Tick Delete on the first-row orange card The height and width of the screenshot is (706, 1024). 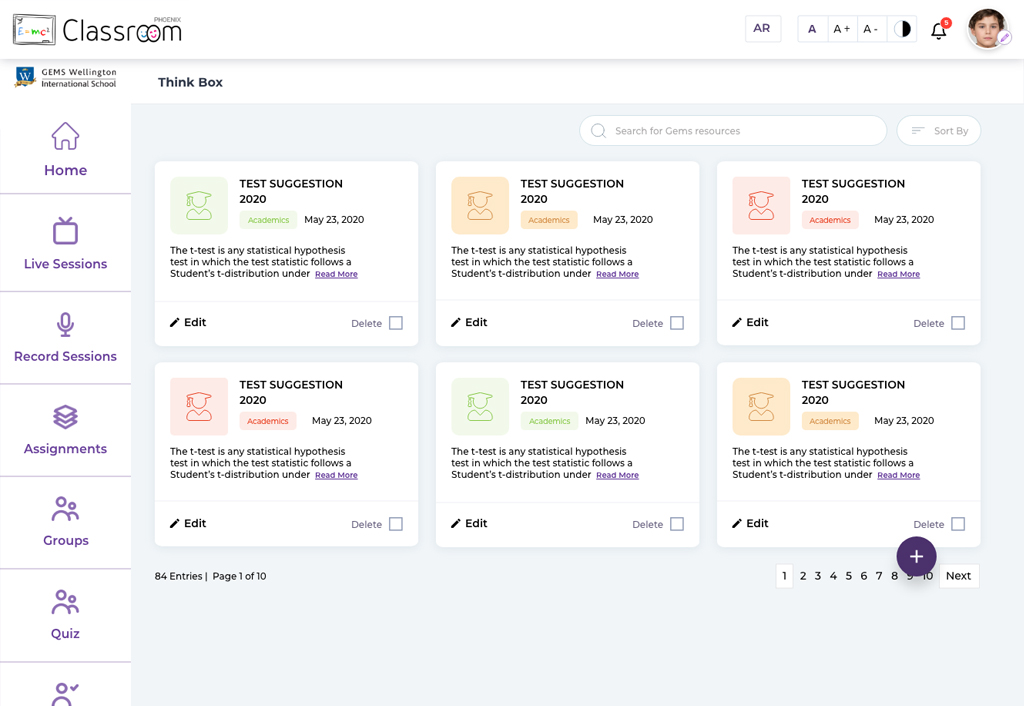coord(677,323)
